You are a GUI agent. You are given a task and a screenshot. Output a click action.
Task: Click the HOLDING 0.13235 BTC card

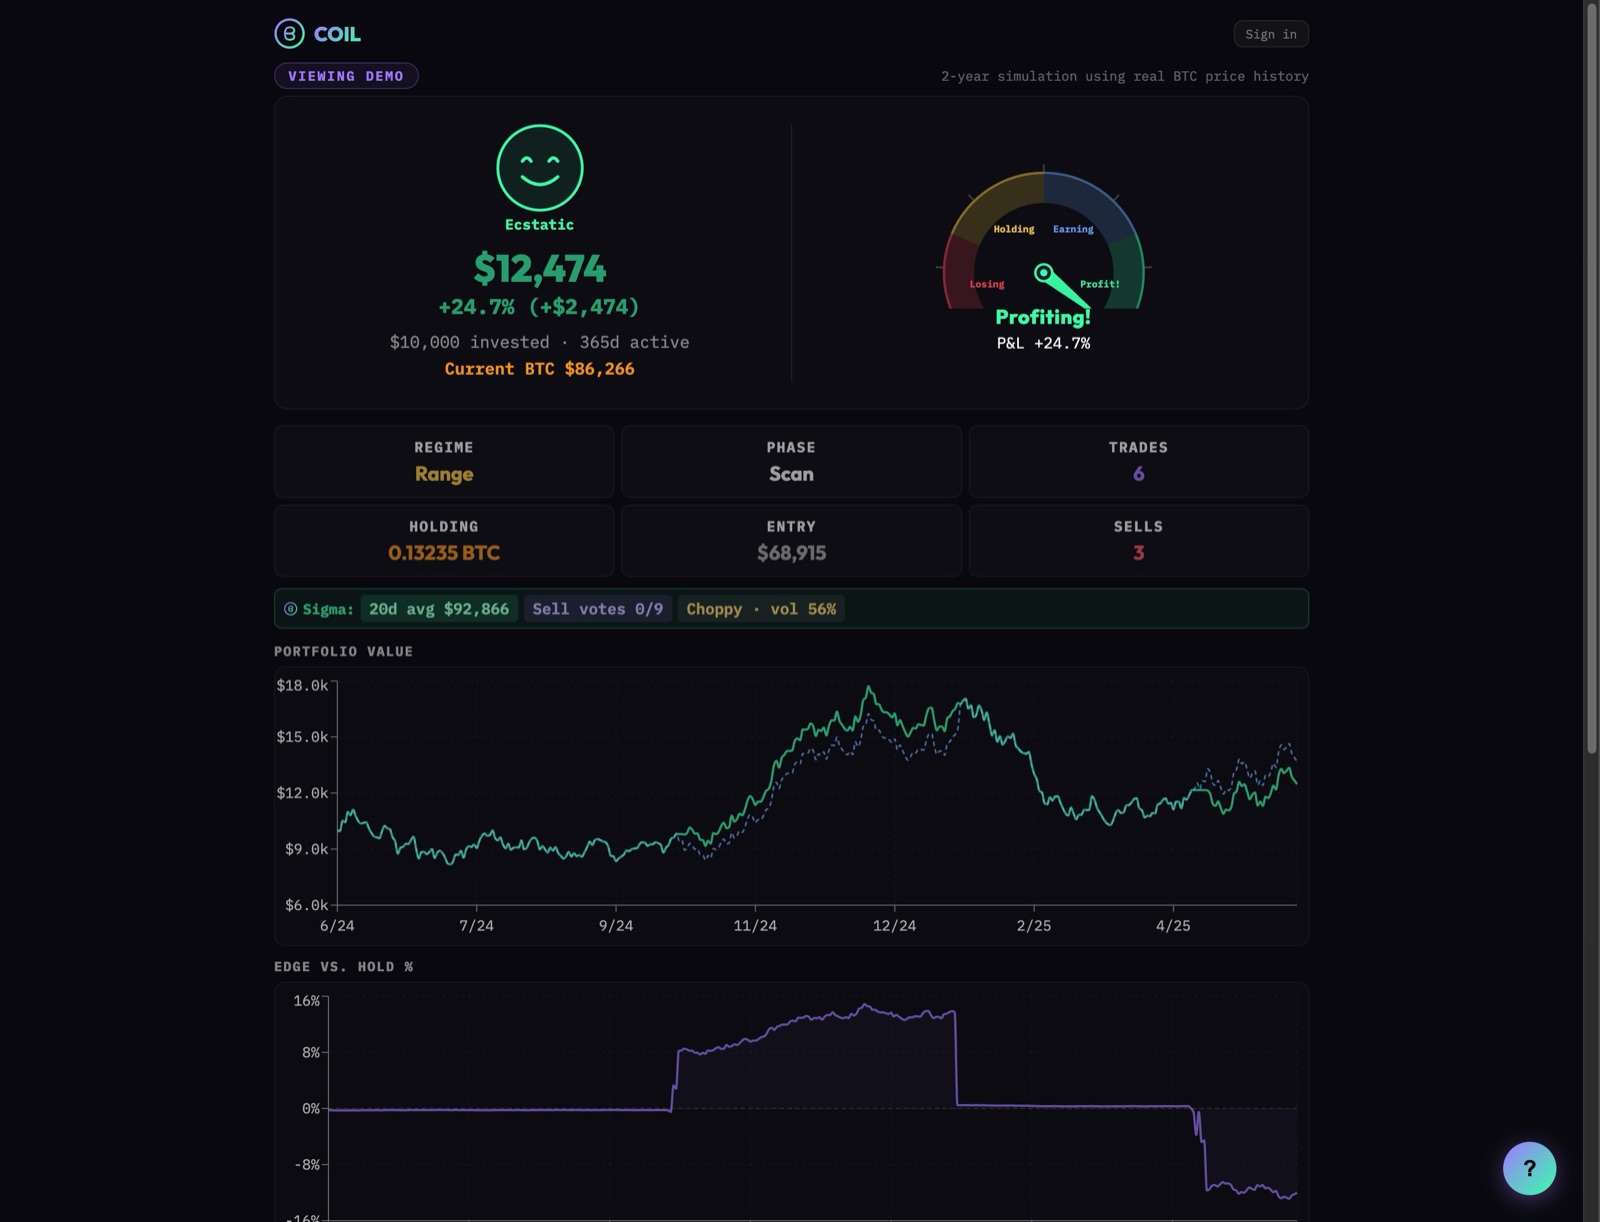(444, 540)
